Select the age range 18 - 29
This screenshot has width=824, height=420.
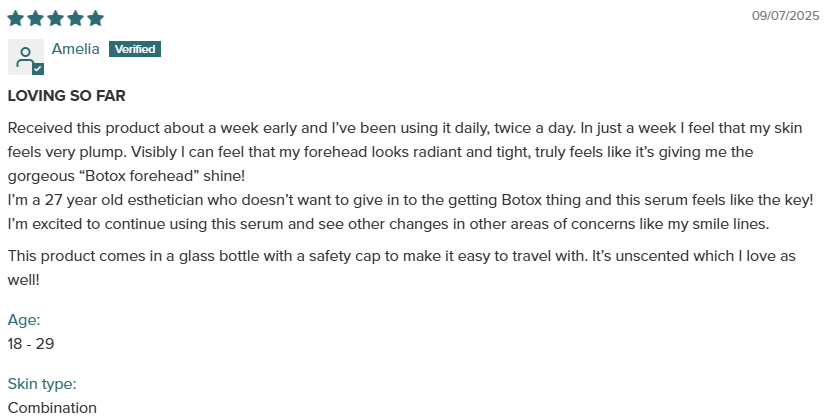click(31, 344)
